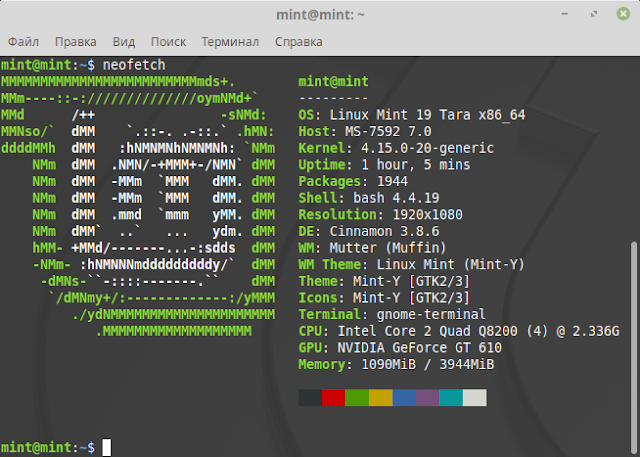Click the green color block
640x457 pixels.
tap(357, 397)
